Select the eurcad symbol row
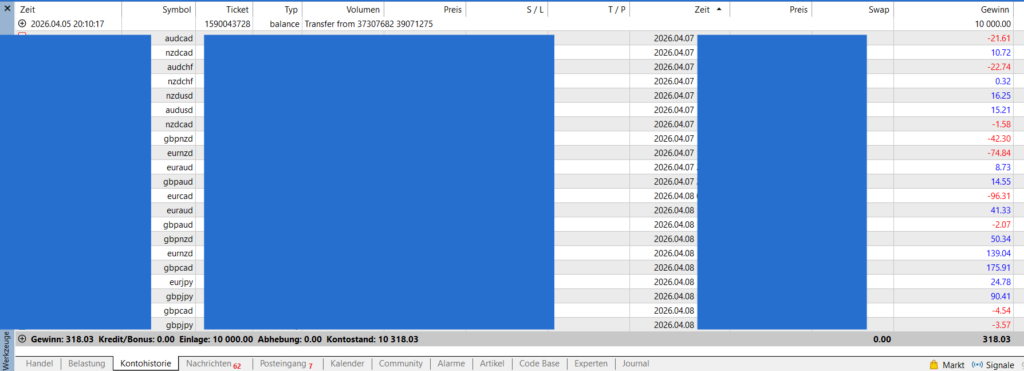This screenshot has height=371, width=1024. (x=179, y=195)
